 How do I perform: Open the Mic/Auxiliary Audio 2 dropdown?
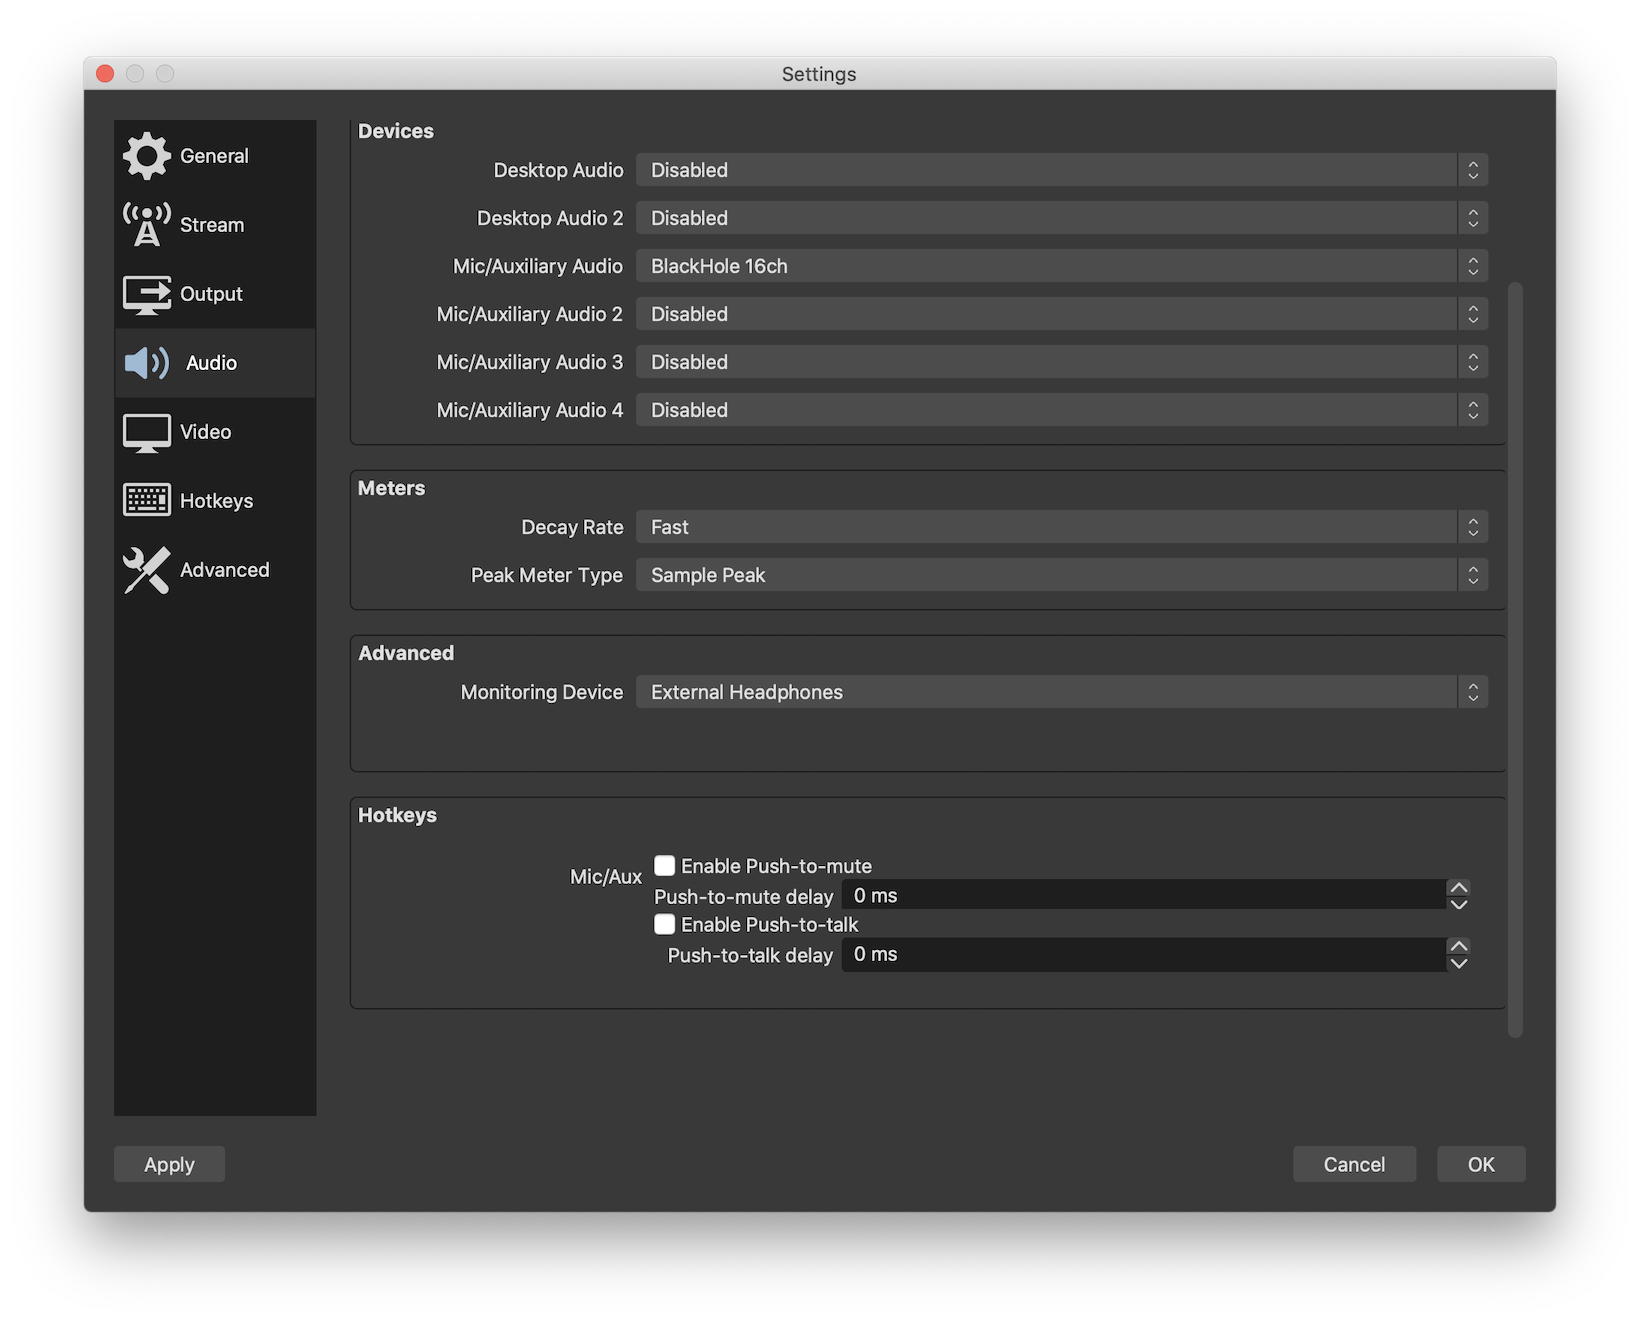tap(1062, 314)
